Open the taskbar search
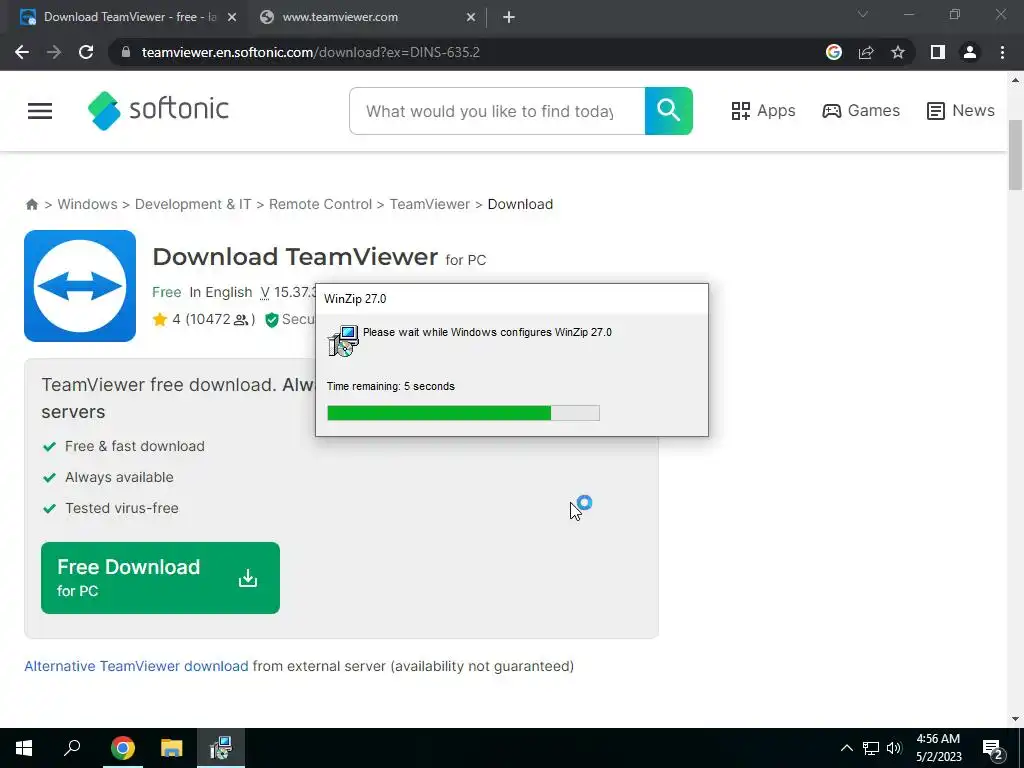This screenshot has height=768, width=1024. point(72,748)
